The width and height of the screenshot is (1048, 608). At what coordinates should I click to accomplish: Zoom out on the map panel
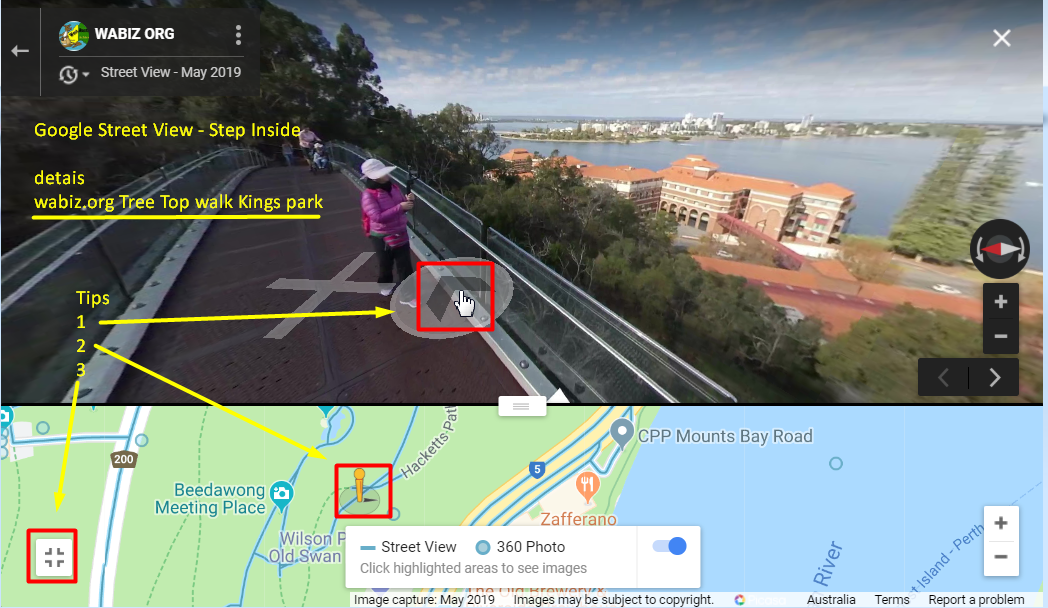1001,557
